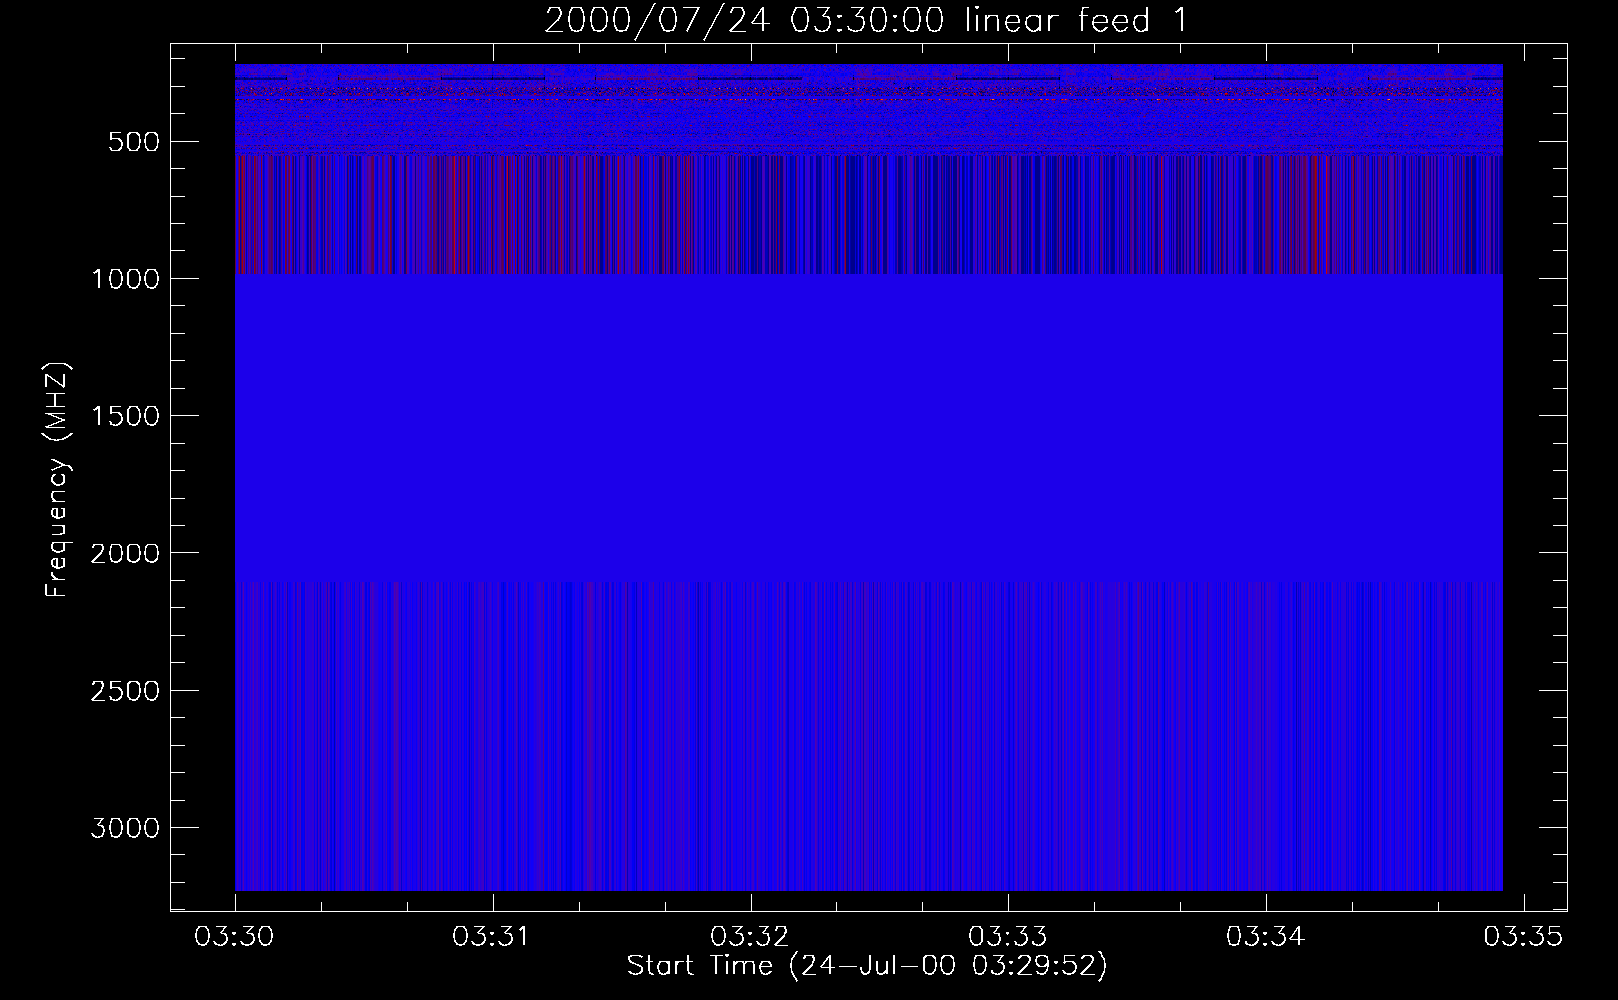Select the 2500 frequency tick label
This screenshot has height=1000, width=1618.
[125, 691]
